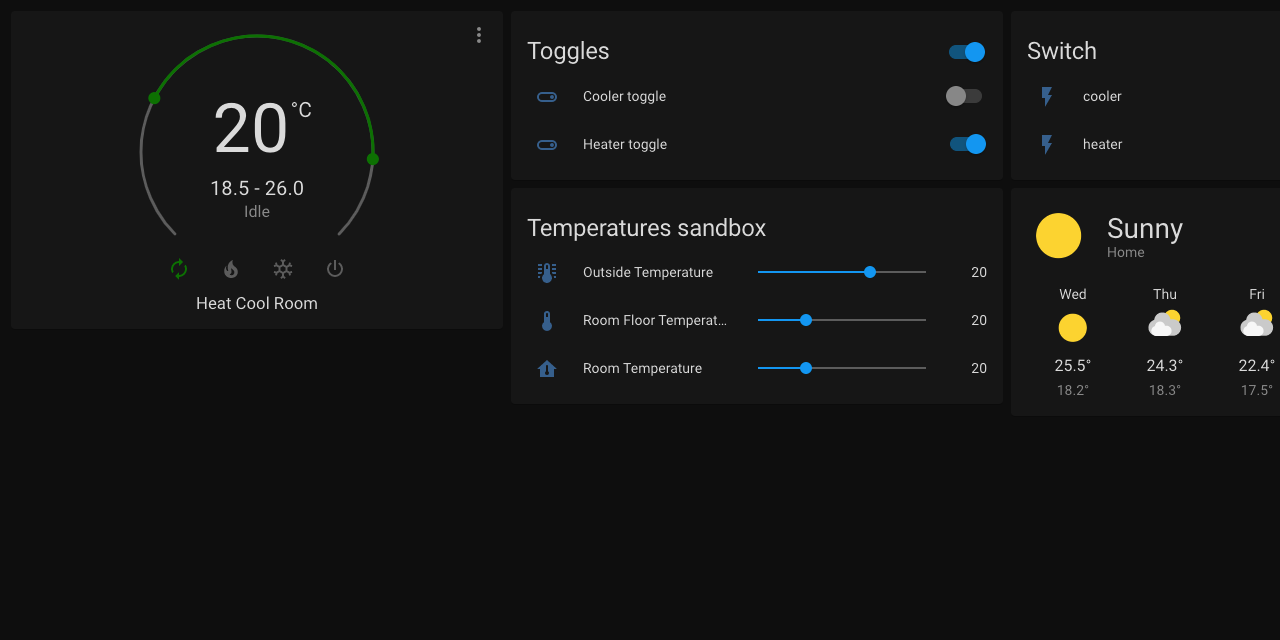Click the Room Temperature slider handle

click(806, 368)
